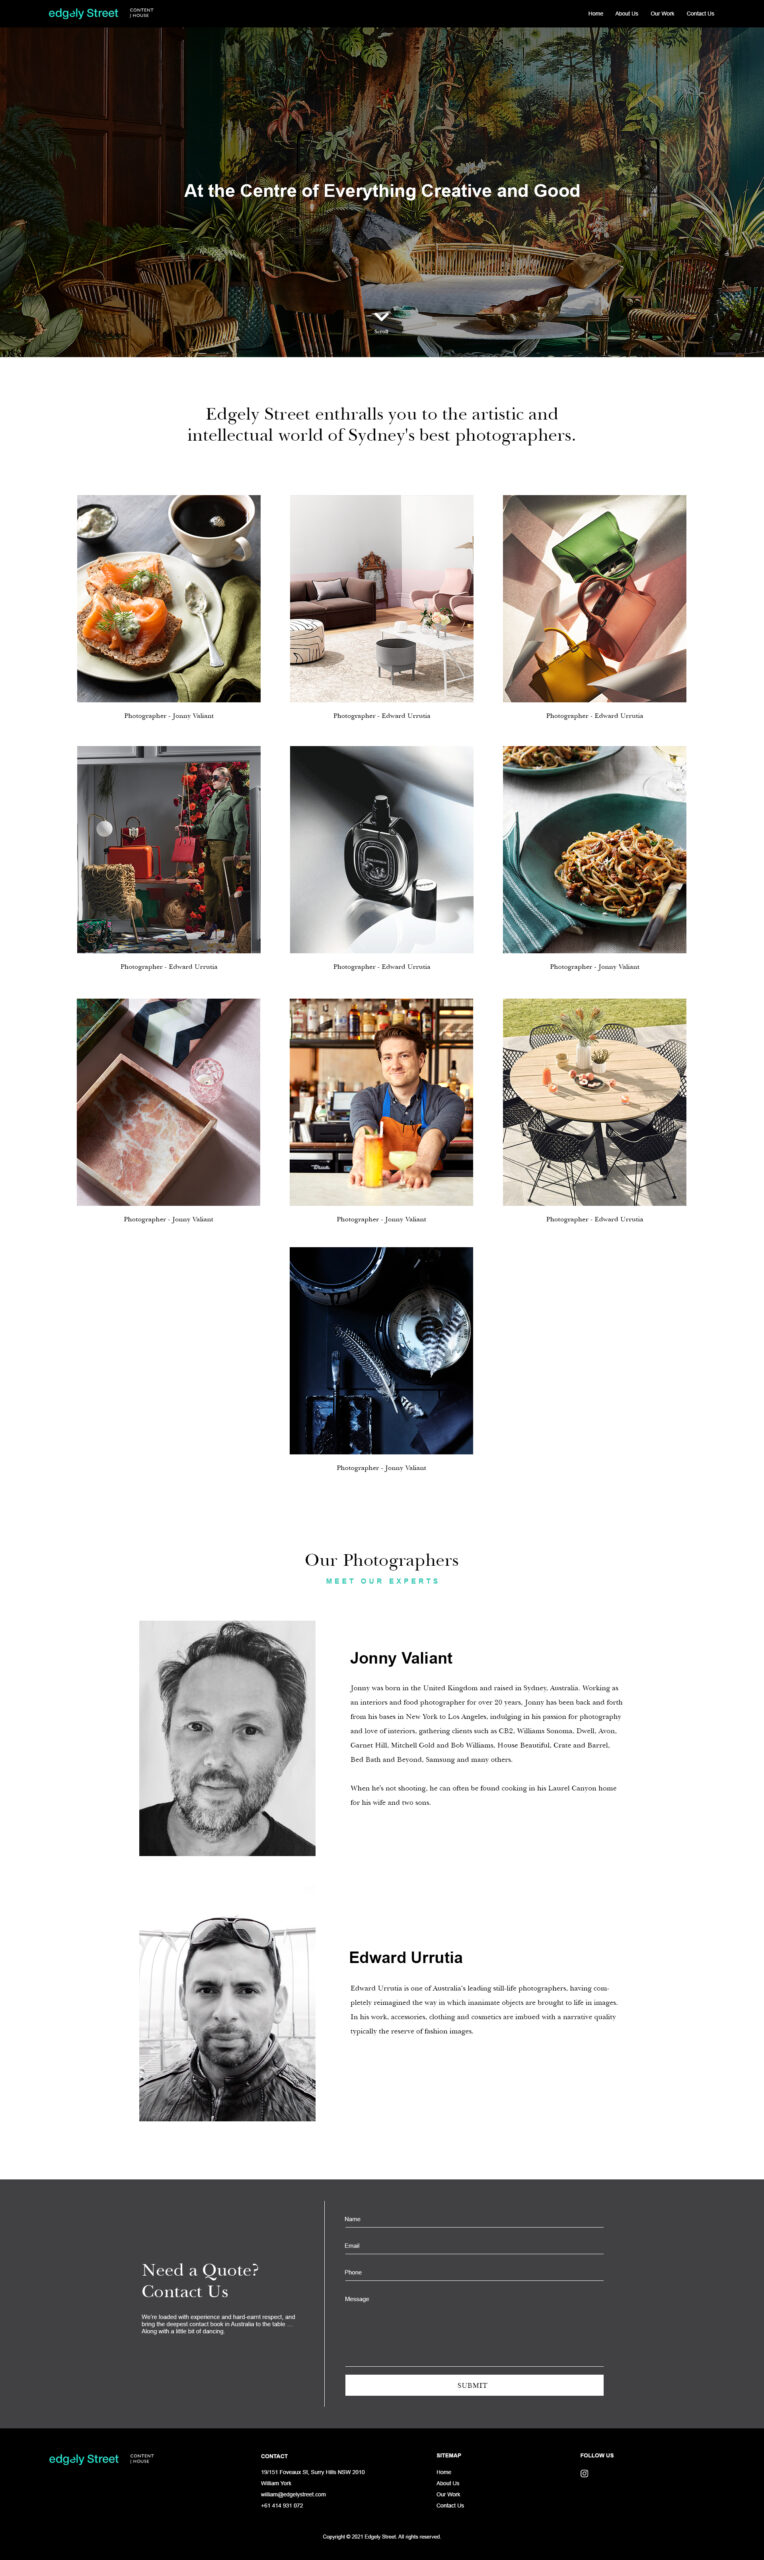Open the salmon toast and coffee photo
The image size is (764, 2560).
pyautogui.click(x=168, y=598)
